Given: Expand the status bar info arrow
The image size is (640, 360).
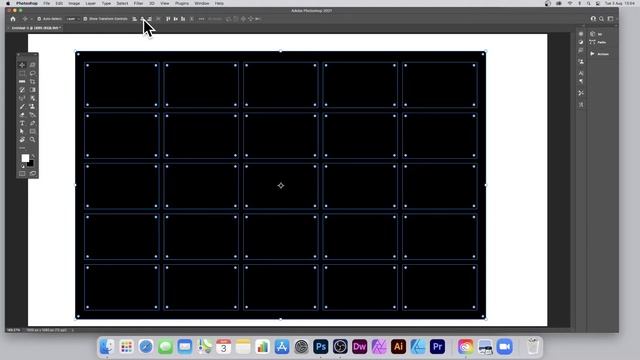Looking at the screenshot, I should click(73, 330).
